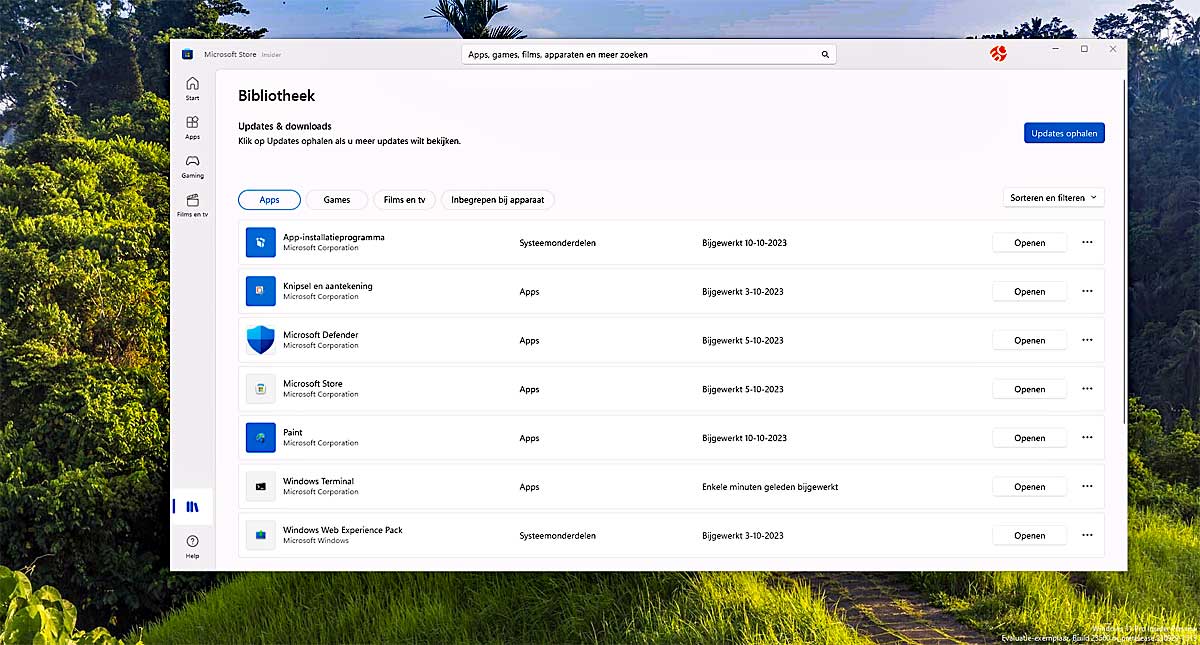Click the Paint app icon
The image size is (1200, 645).
(260, 438)
